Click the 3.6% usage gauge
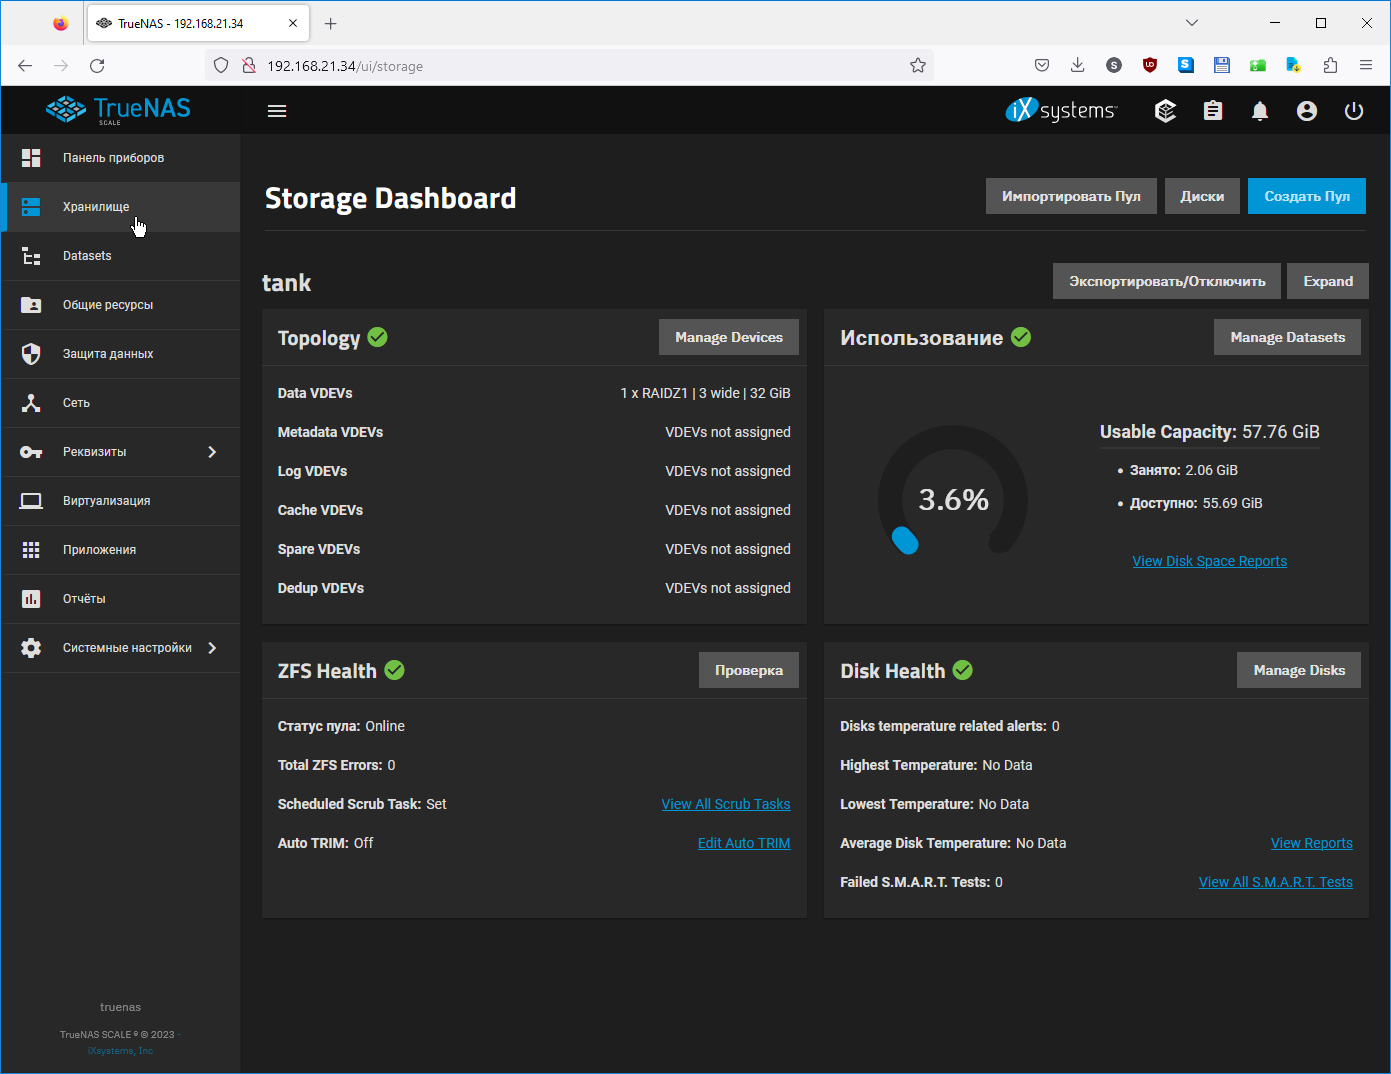The width and height of the screenshot is (1391, 1074). pyautogui.click(x=953, y=499)
